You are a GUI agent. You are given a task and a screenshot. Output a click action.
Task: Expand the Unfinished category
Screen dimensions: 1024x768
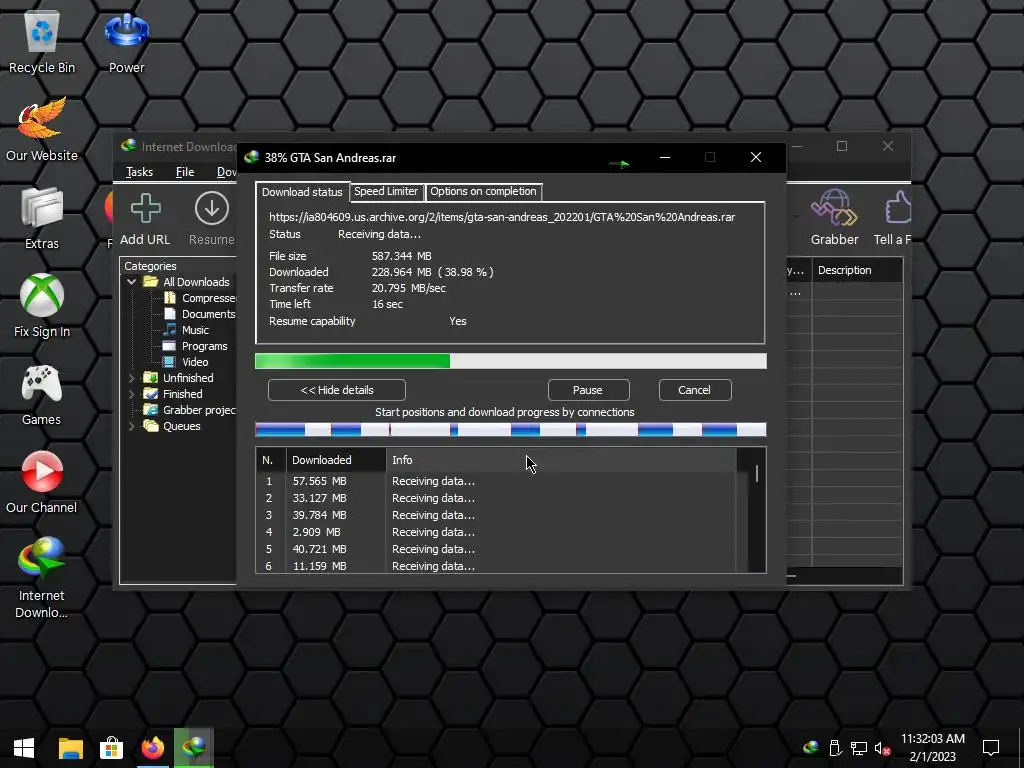(x=131, y=377)
